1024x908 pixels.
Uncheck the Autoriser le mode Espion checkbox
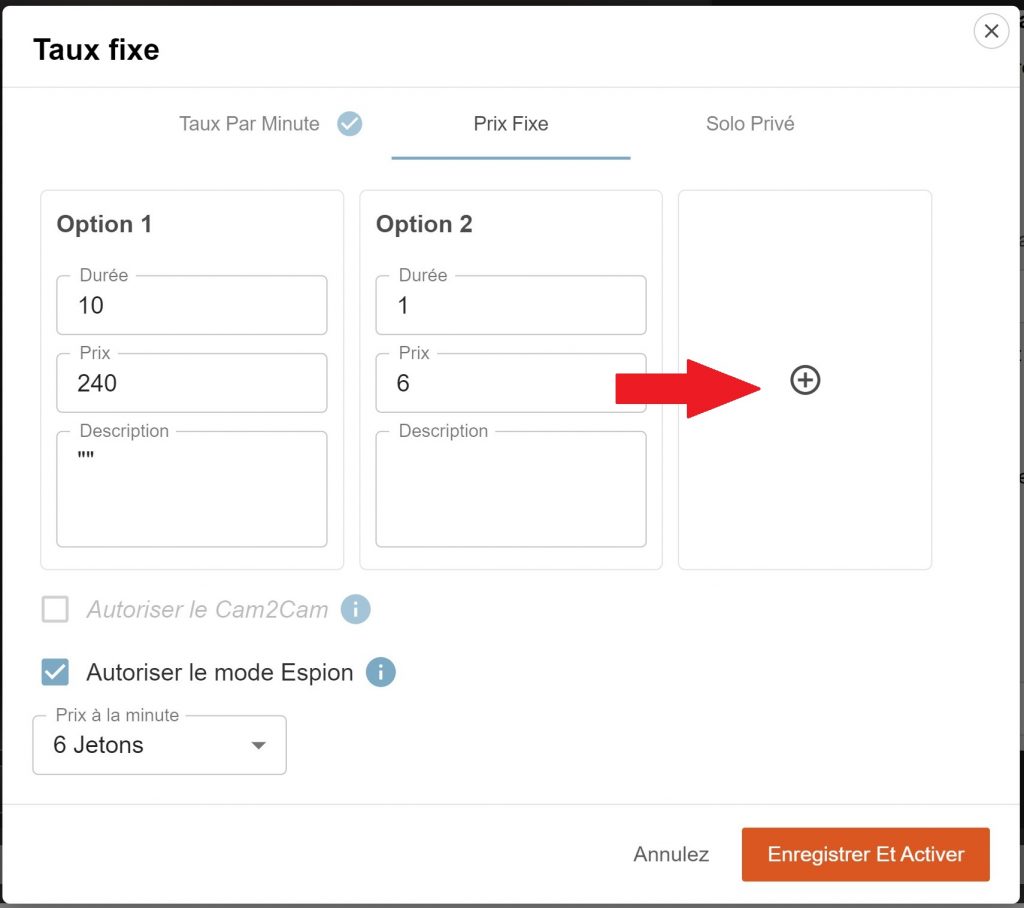(55, 672)
